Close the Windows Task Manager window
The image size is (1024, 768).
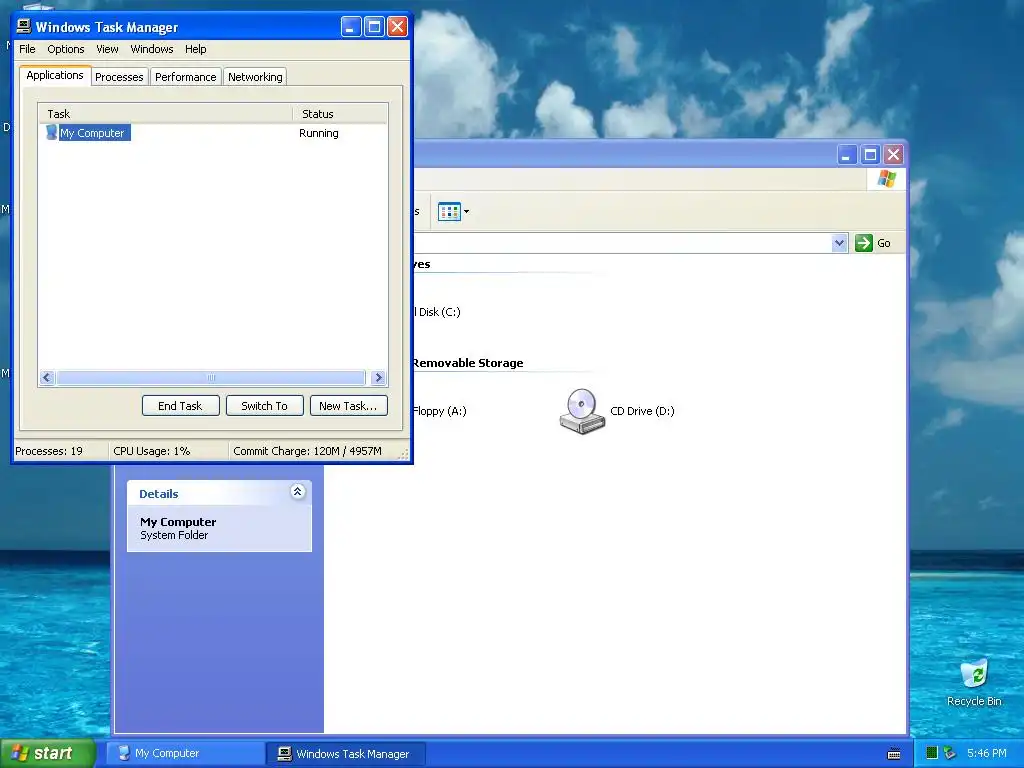coord(397,27)
